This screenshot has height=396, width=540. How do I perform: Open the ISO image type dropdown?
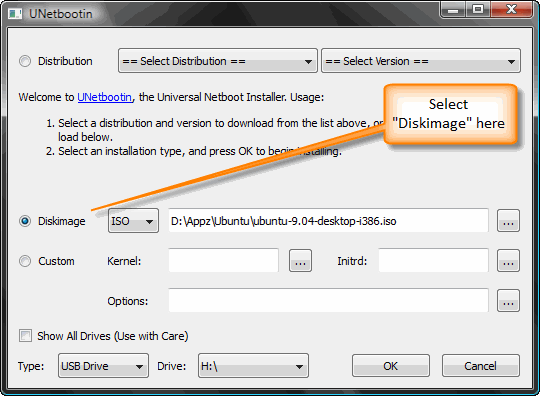click(x=133, y=221)
